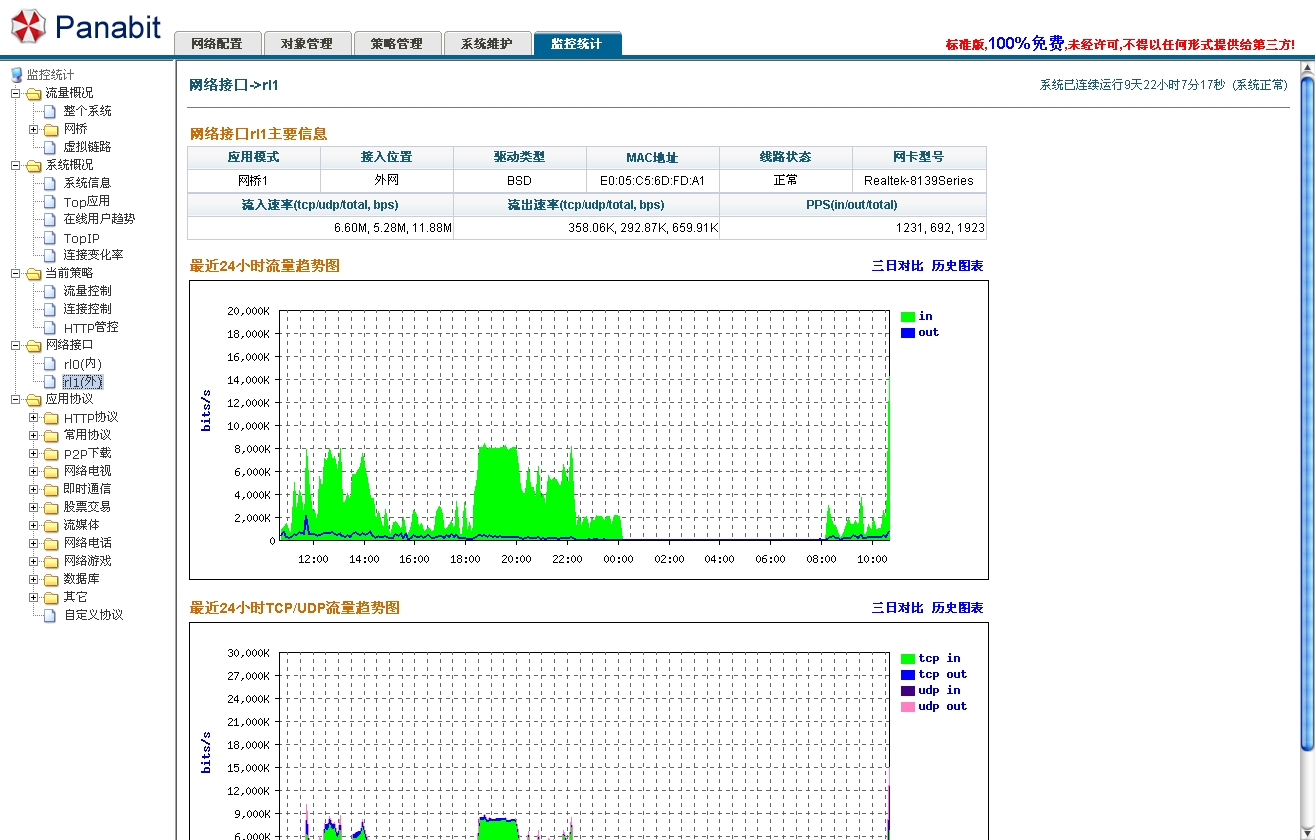Click the 24-hour traffic trend chart
The width and height of the screenshot is (1315, 840).
tap(588, 430)
